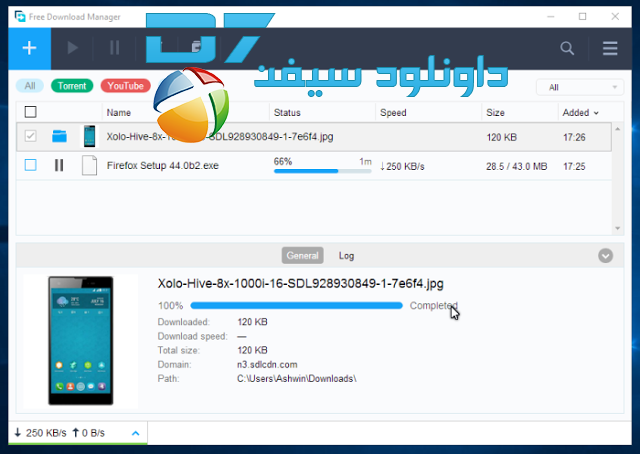
Task: Click Free Download Manager title bar icon
Action: 20,16
